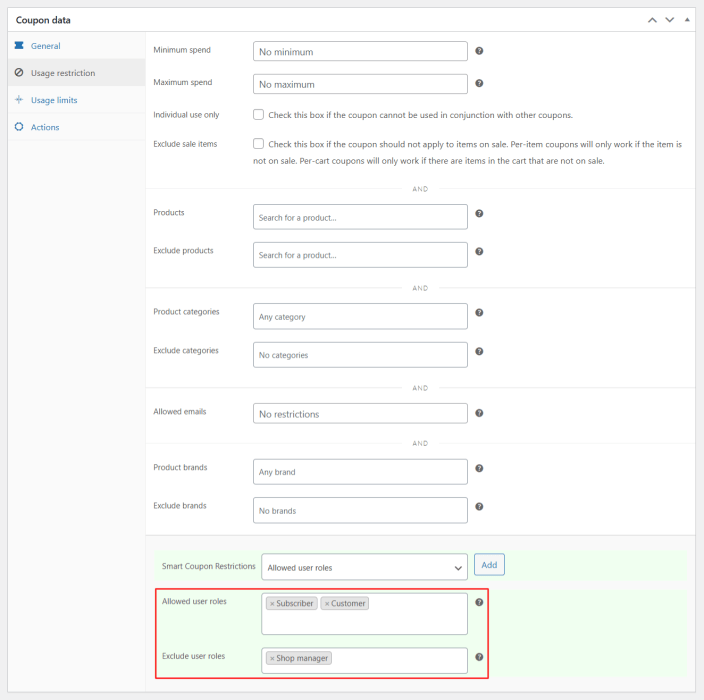Image resolution: width=704 pixels, height=700 pixels.
Task: Move Coupon data panel down
Action: 670,19
